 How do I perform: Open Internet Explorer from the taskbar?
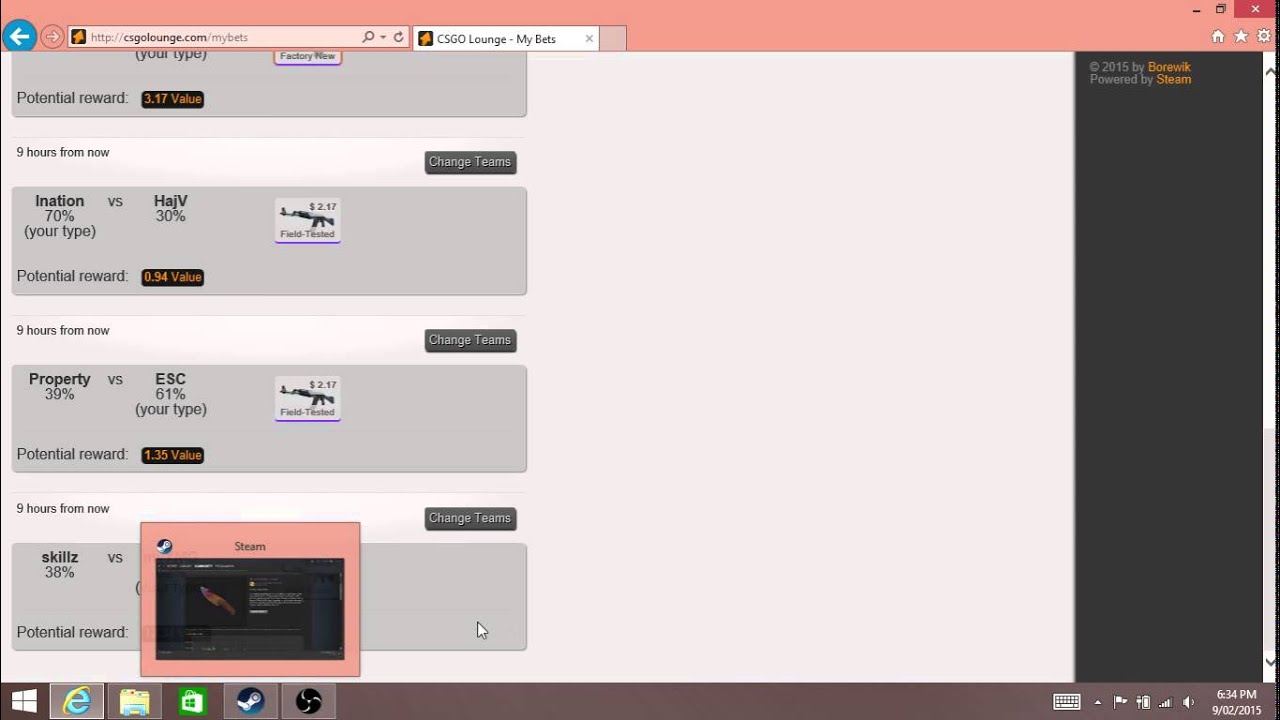[x=77, y=701]
